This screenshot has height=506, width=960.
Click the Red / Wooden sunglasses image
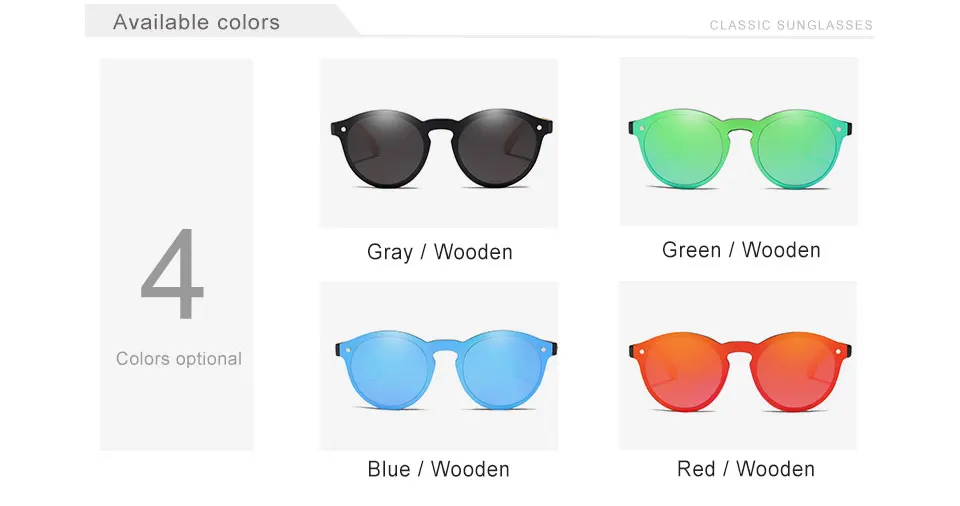[738, 366]
